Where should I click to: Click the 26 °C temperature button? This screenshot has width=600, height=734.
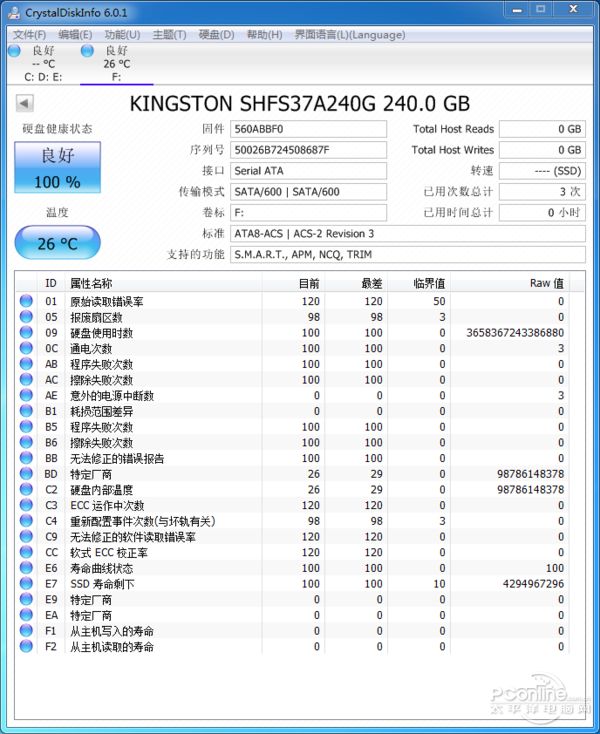coord(58,242)
